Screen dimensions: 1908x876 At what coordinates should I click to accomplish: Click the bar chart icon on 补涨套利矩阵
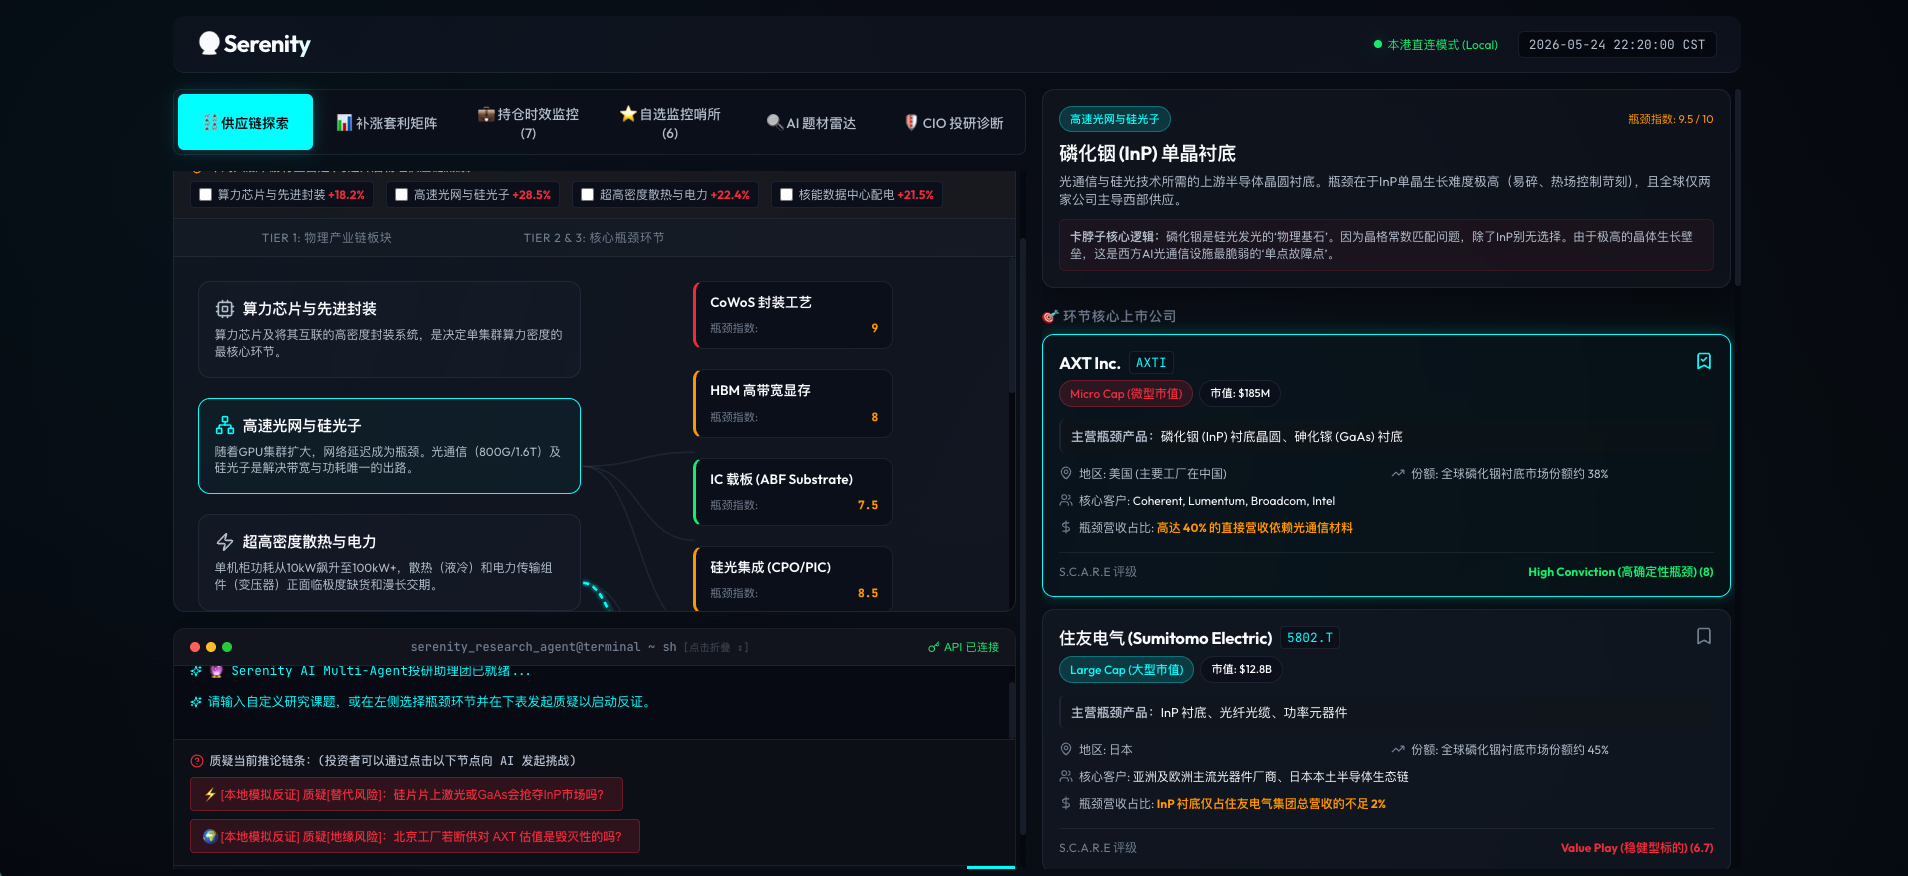pos(344,123)
